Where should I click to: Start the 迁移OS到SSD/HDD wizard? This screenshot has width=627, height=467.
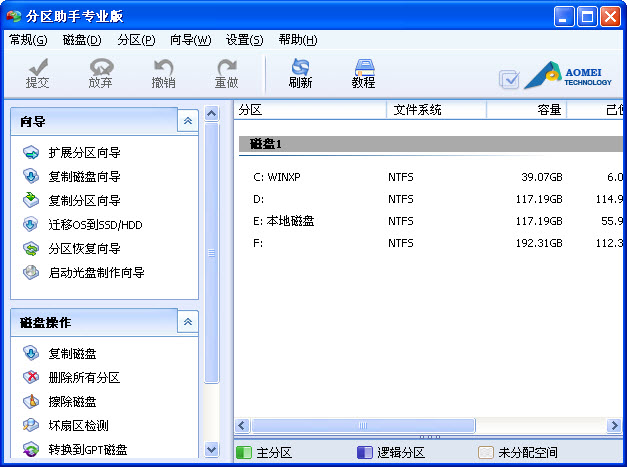click(95, 225)
